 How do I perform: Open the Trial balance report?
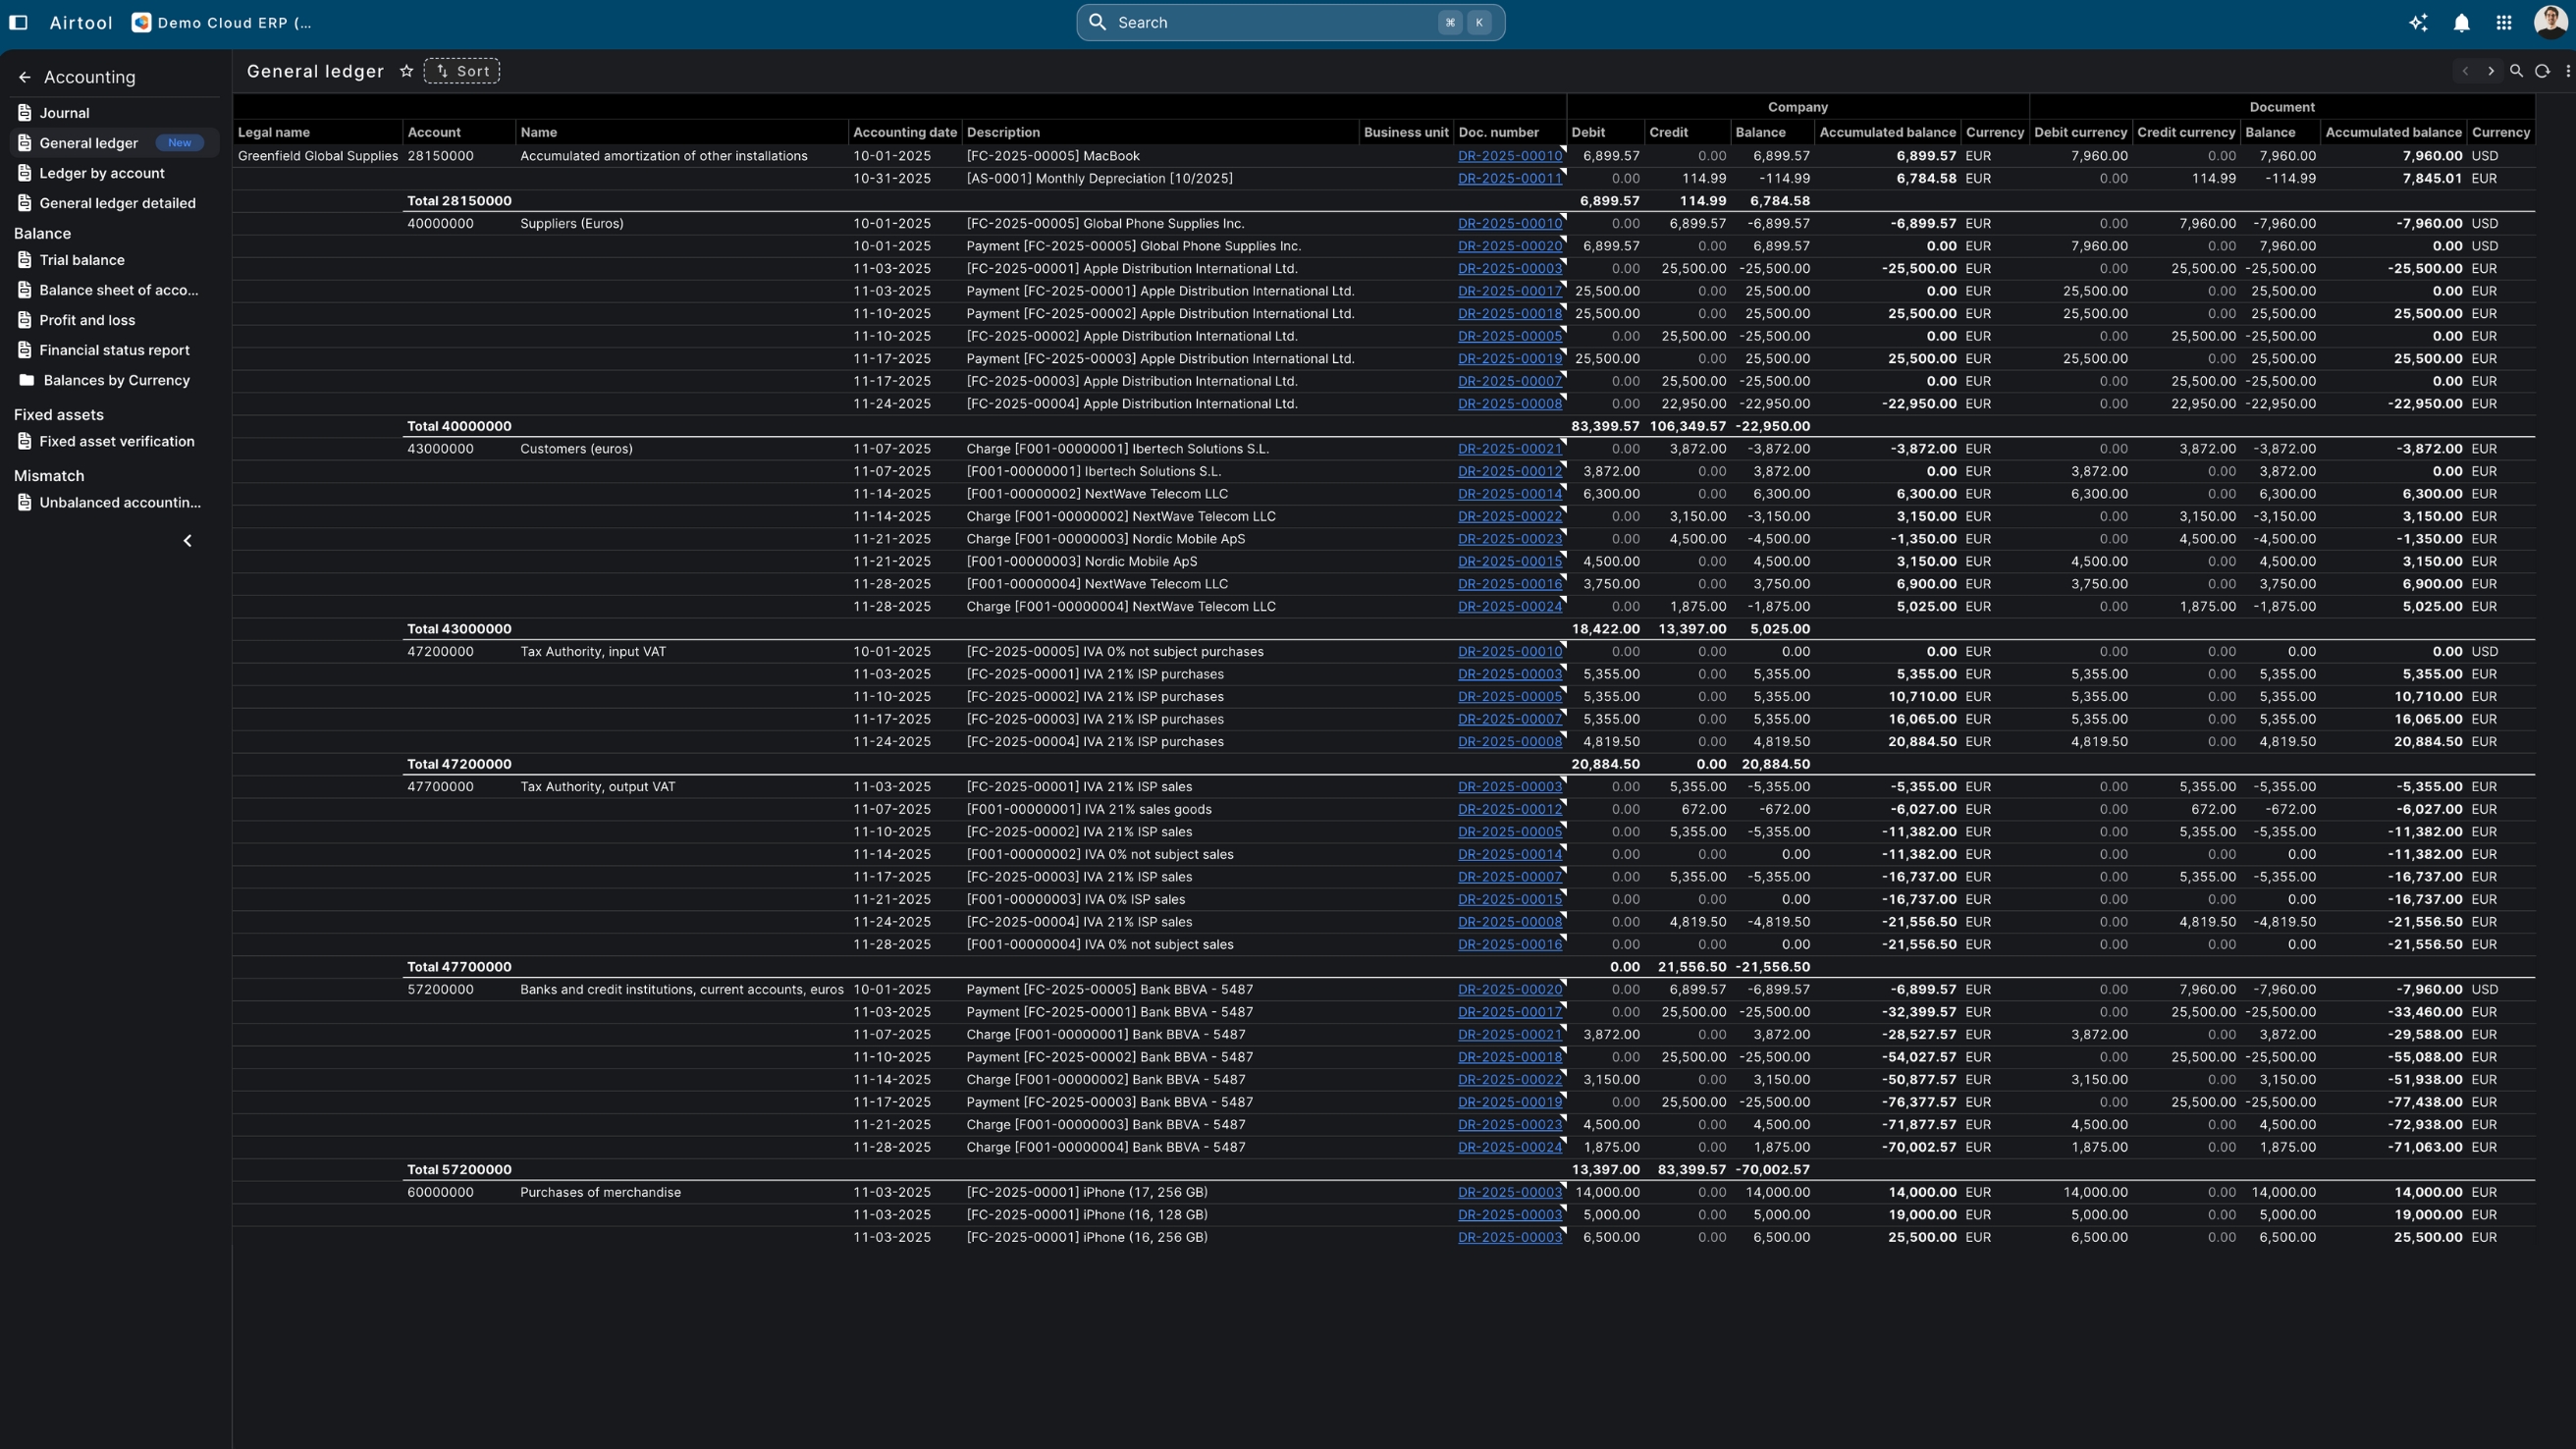click(82, 260)
